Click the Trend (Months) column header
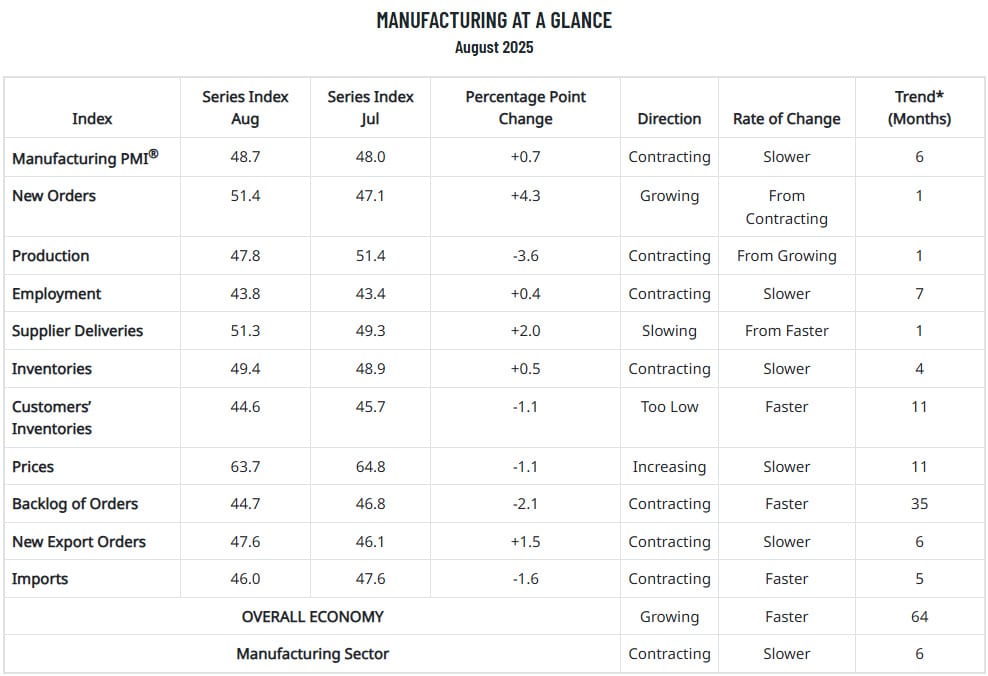 coord(919,107)
